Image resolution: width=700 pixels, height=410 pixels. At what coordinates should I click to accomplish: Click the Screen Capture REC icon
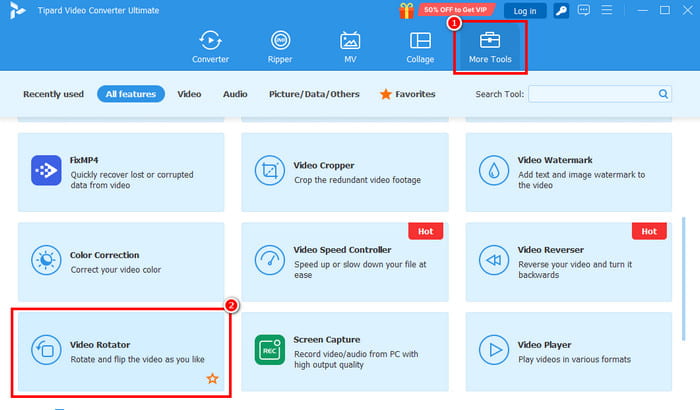point(270,350)
